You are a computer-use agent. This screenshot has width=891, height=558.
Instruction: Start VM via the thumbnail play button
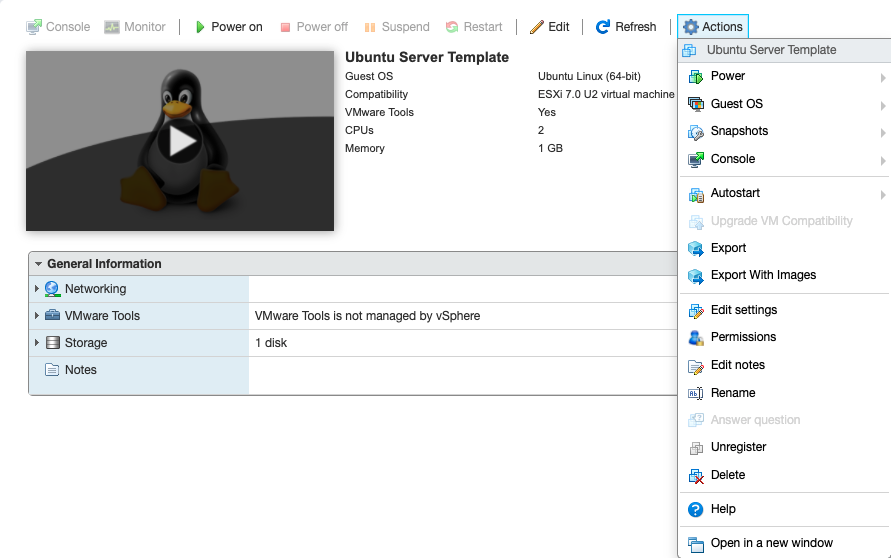point(180,141)
